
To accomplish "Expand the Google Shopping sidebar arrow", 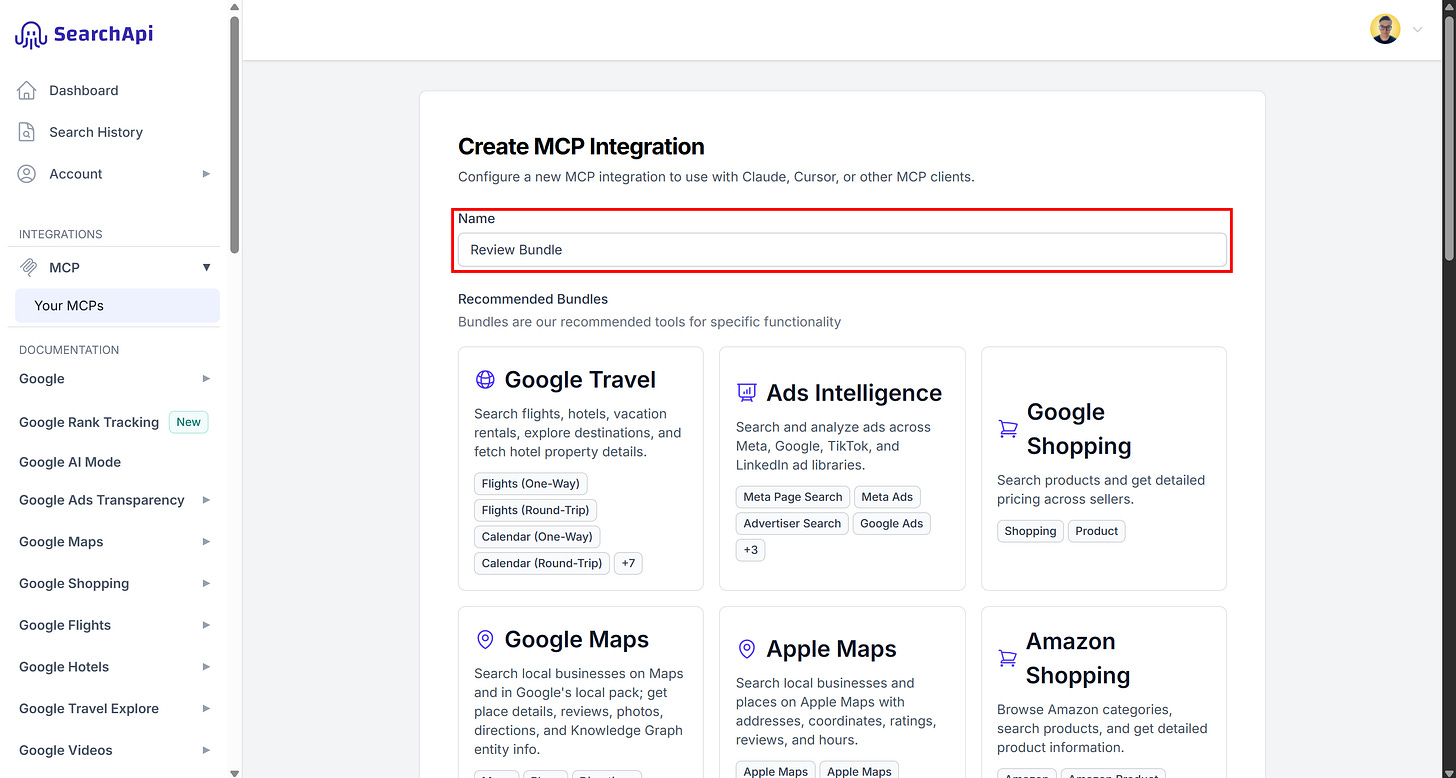I will tap(206, 584).
